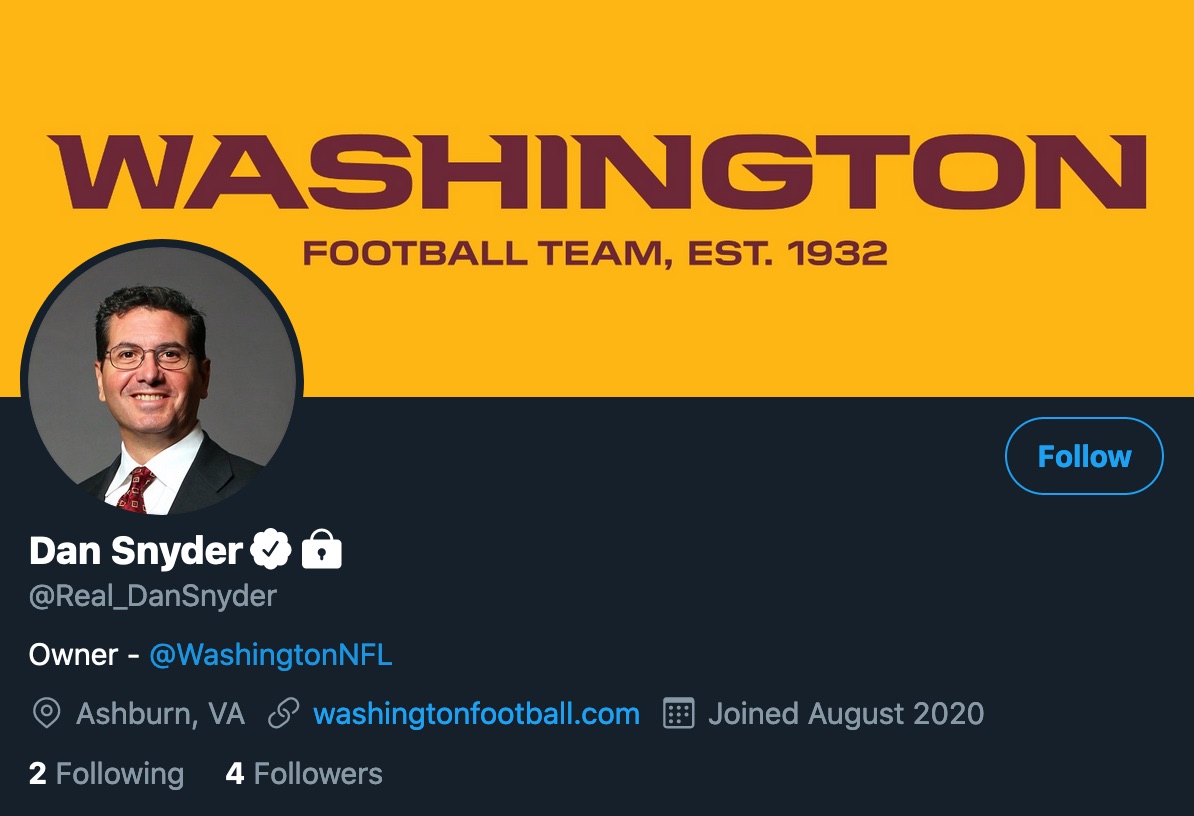Visit the washingtonfootball.com website link
Image resolution: width=1194 pixels, height=816 pixels.
476,714
